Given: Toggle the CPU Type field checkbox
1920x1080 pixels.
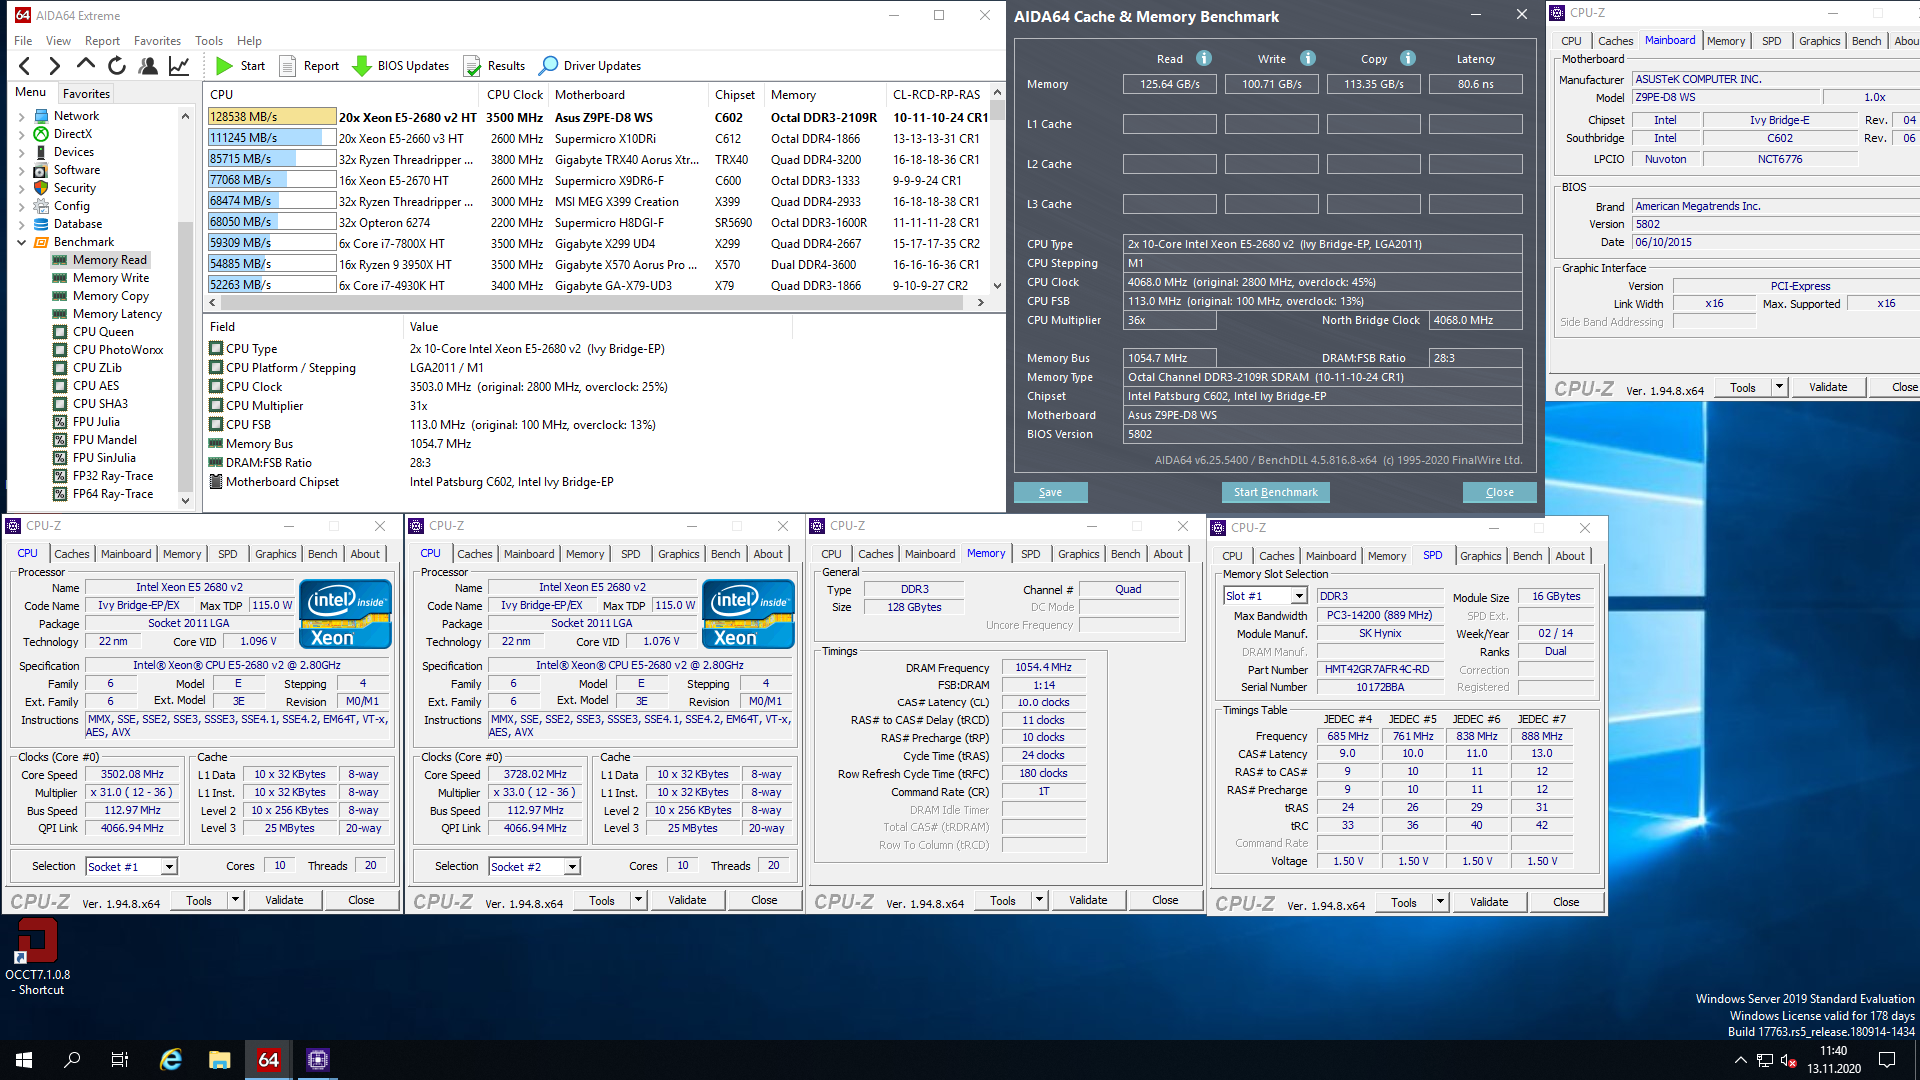Looking at the screenshot, I should [x=216, y=349].
